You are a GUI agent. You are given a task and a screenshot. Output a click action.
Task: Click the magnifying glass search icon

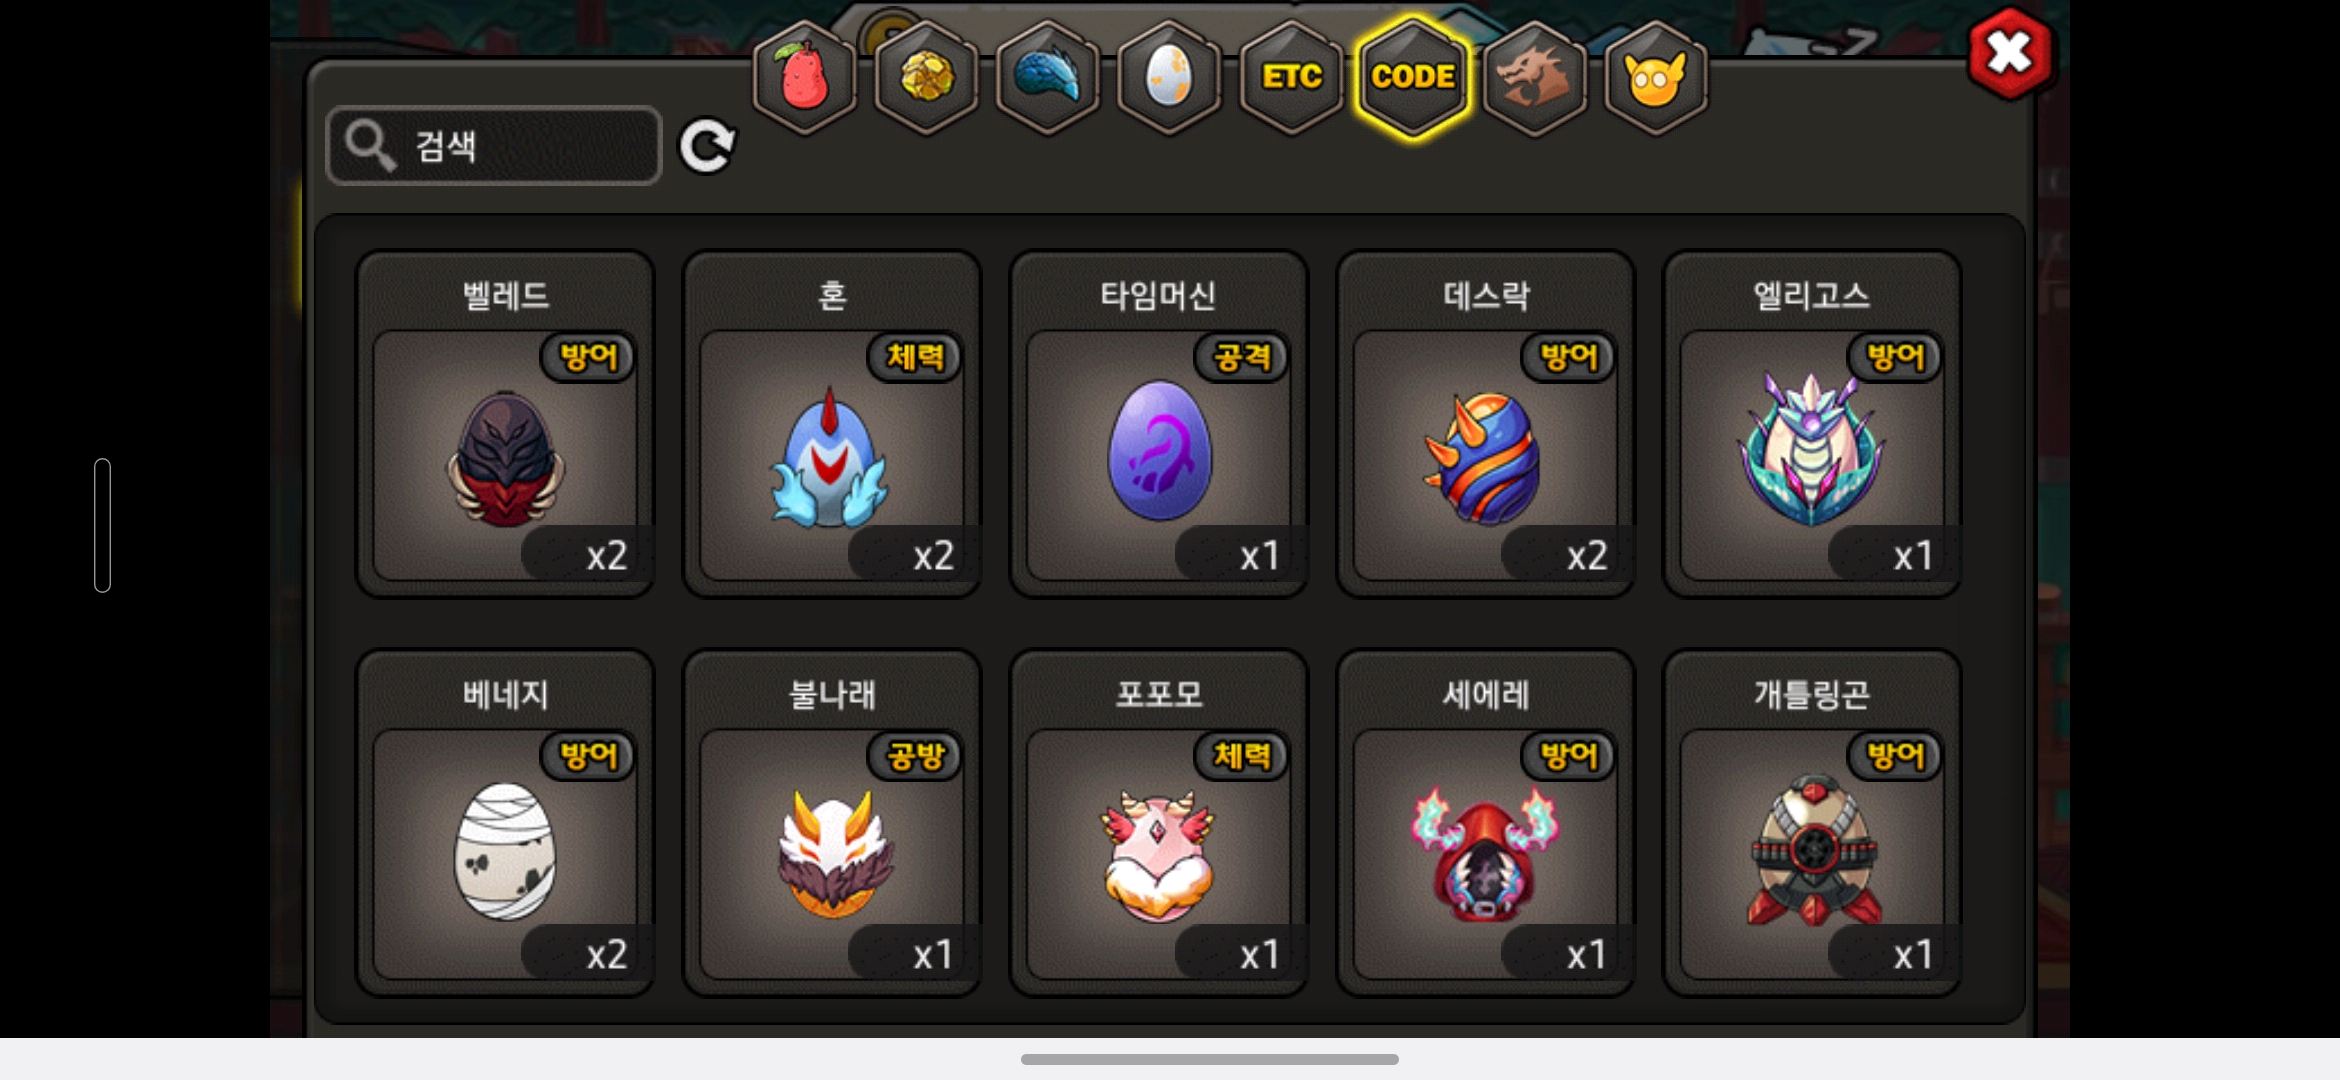(371, 146)
